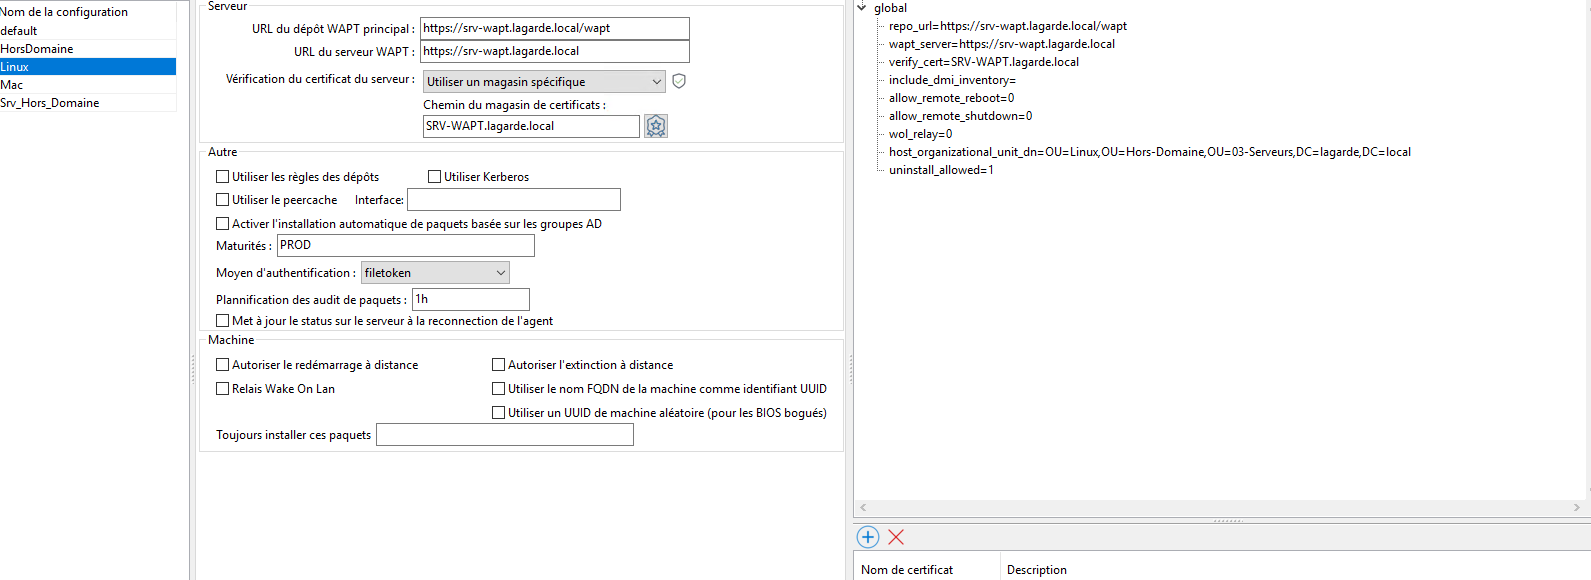
Task: Check Autoriser le redémarrage à distance
Action: tap(223, 365)
